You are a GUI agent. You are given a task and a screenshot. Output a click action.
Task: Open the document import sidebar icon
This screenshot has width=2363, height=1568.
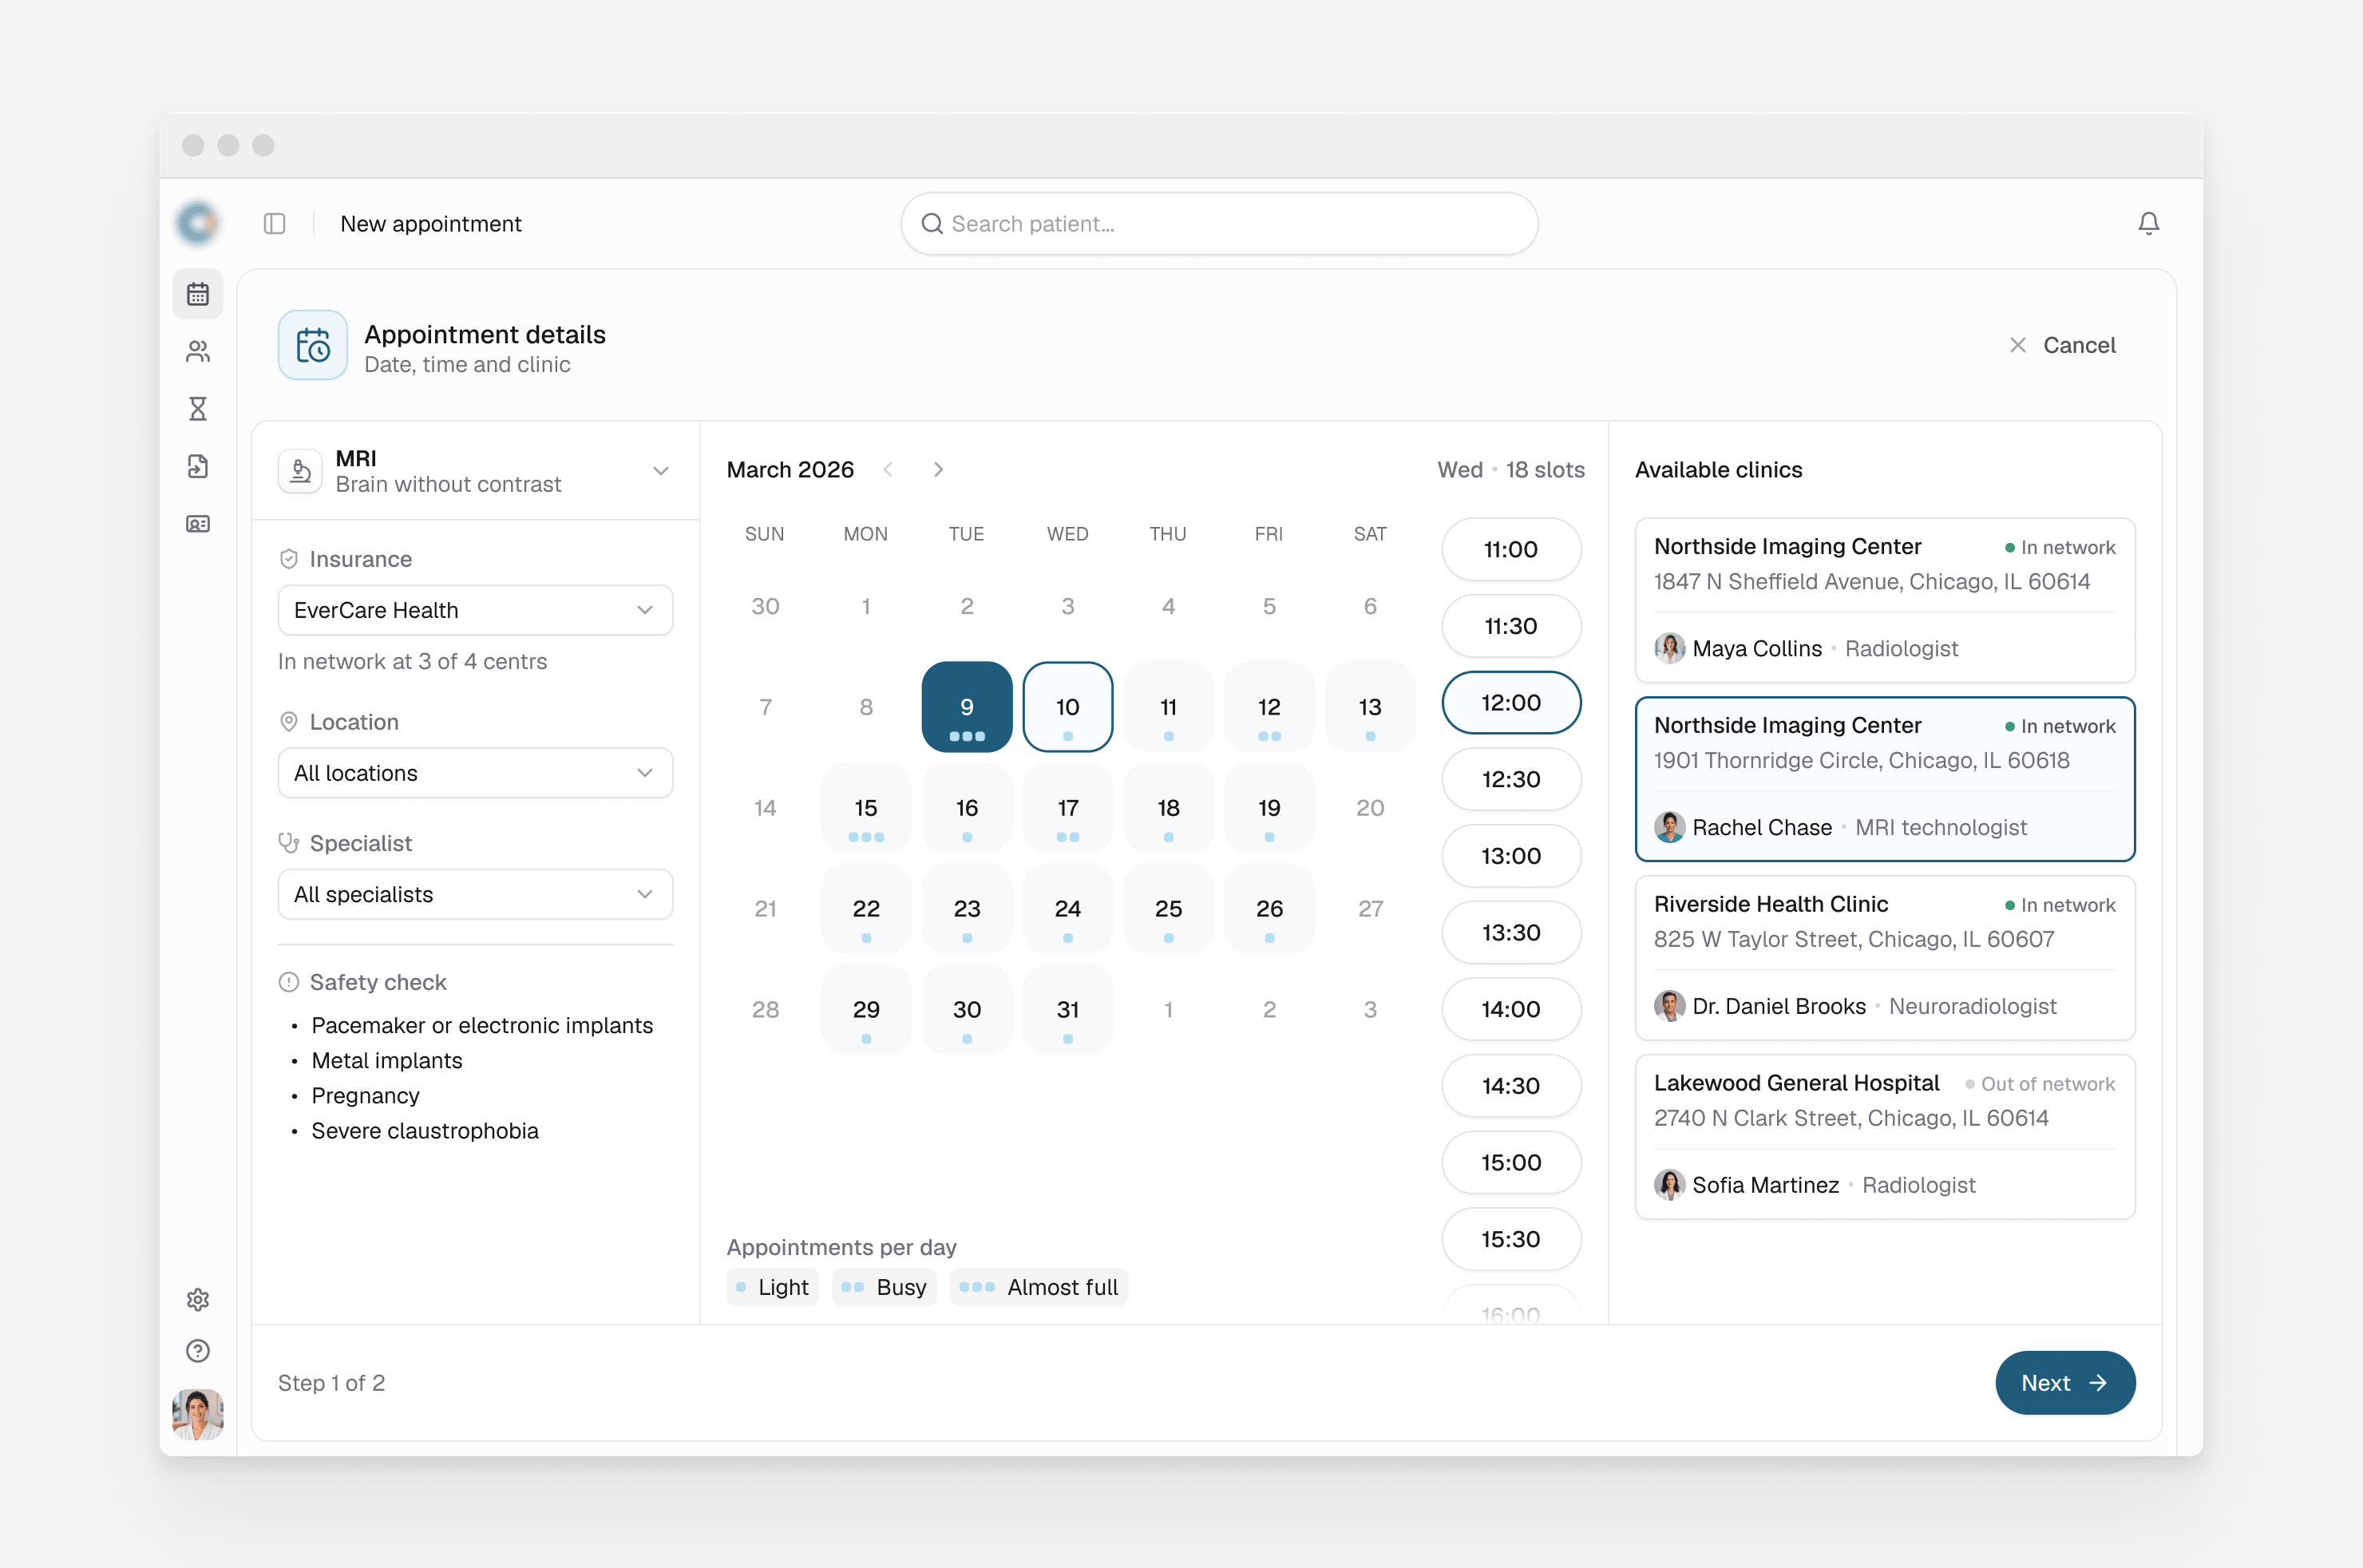click(198, 466)
